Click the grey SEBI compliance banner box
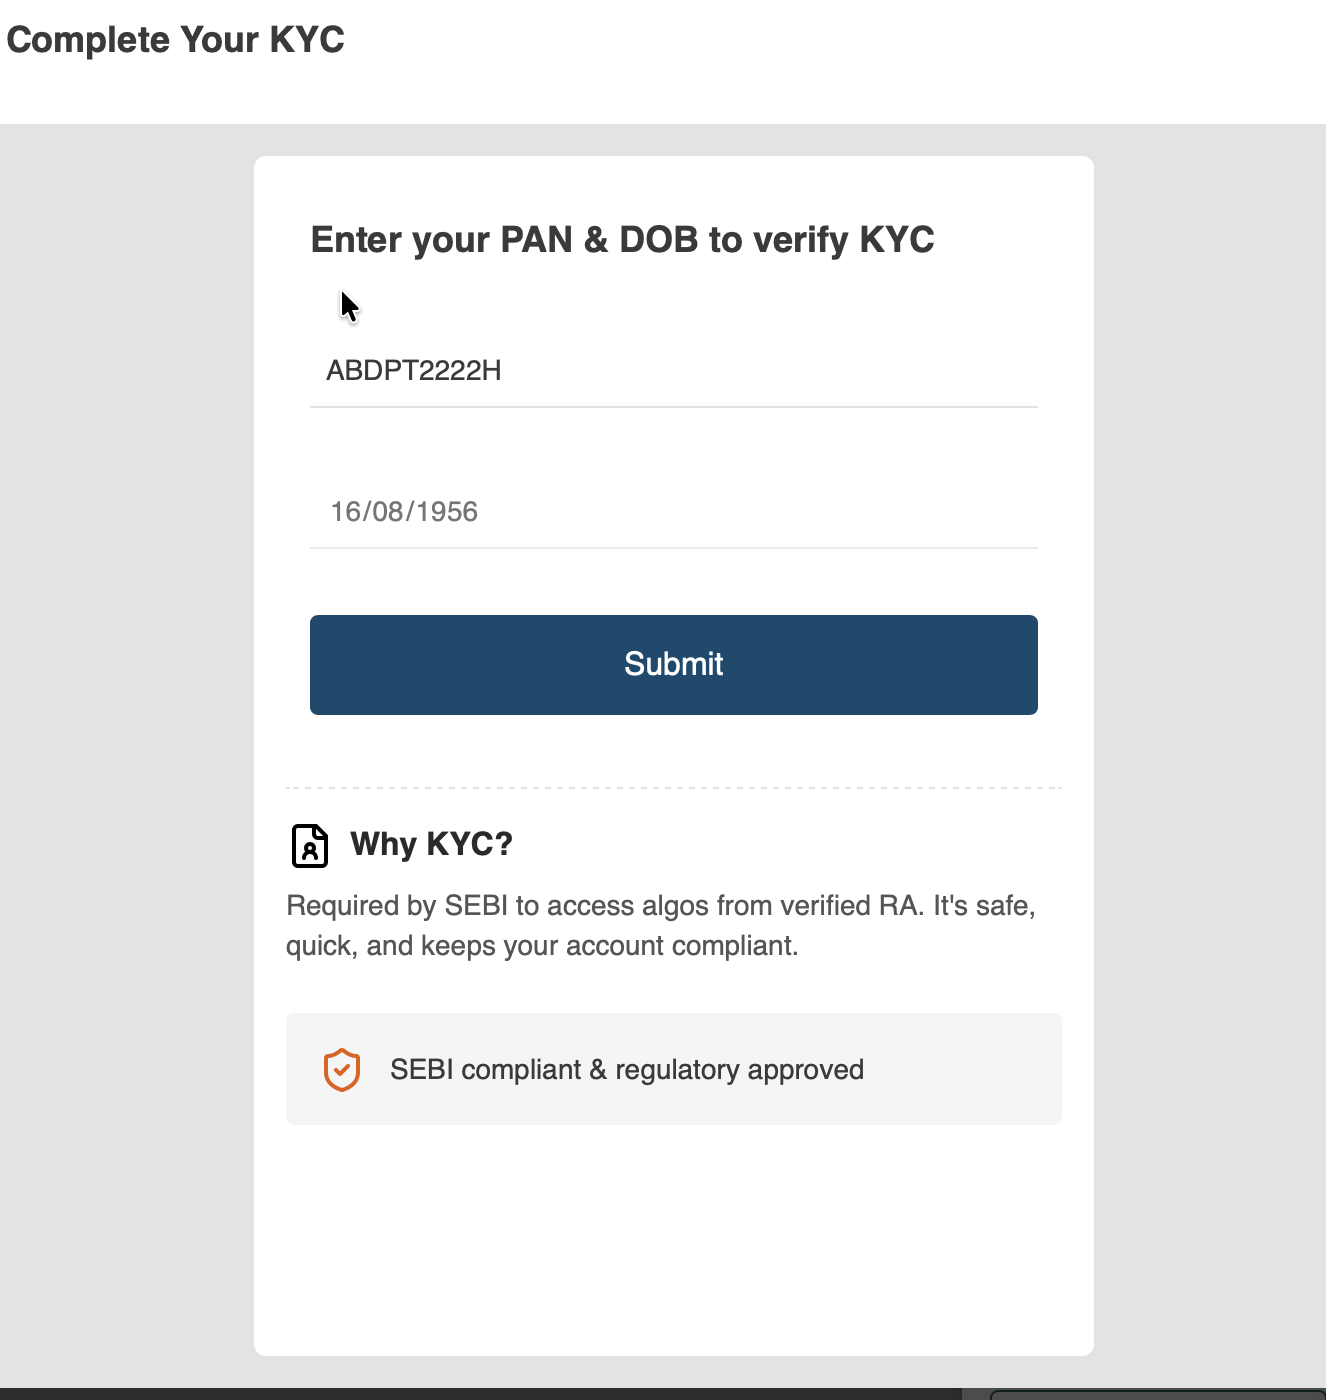Viewport: 1326px width, 1400px height. pos(960,1070)
